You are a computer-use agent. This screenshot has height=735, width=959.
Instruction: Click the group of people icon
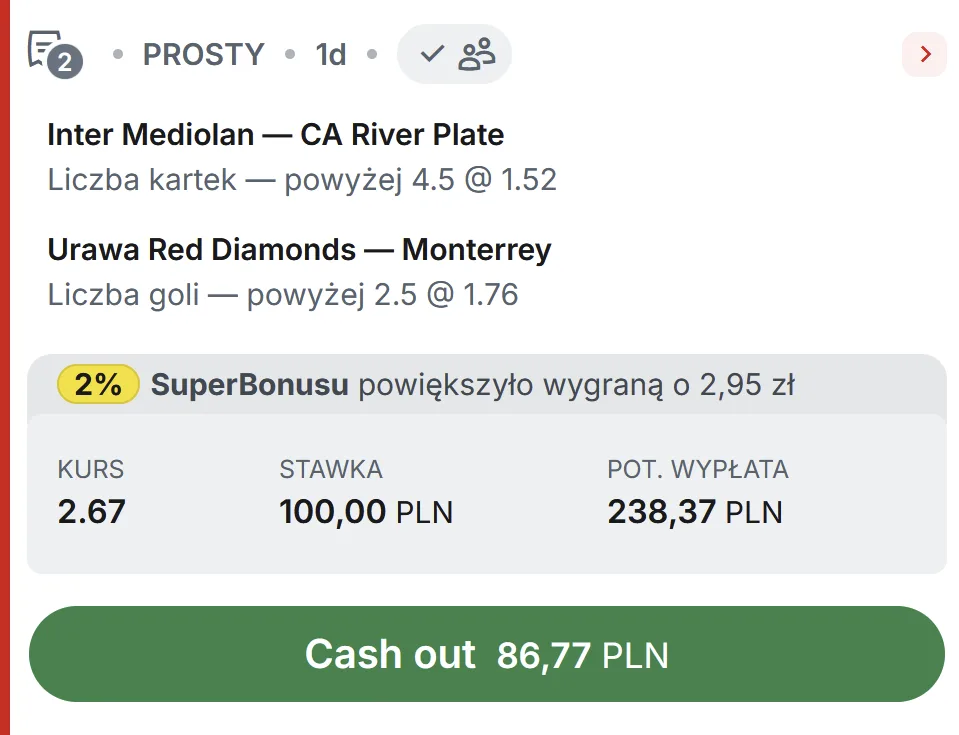coord(477,54)
